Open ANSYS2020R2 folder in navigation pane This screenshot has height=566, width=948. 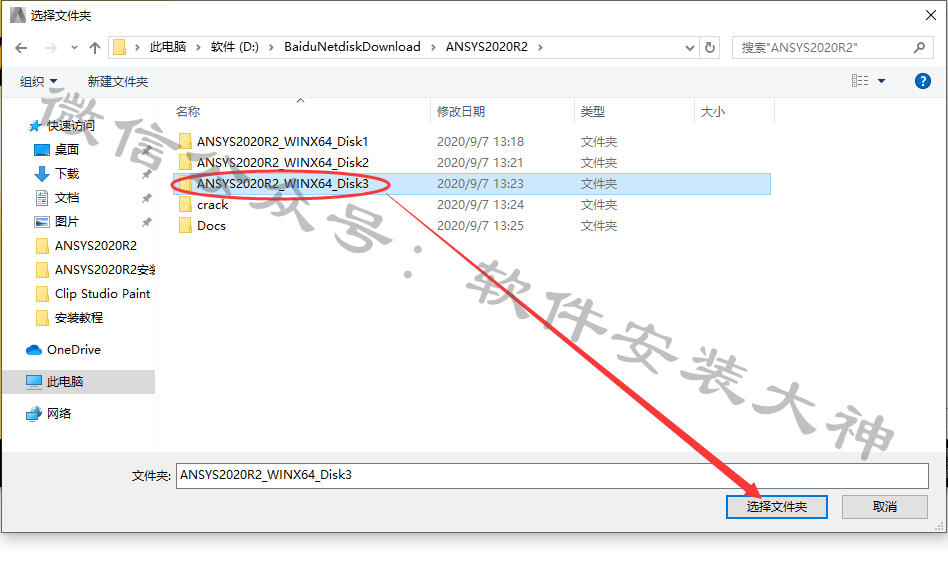(96, 246)
